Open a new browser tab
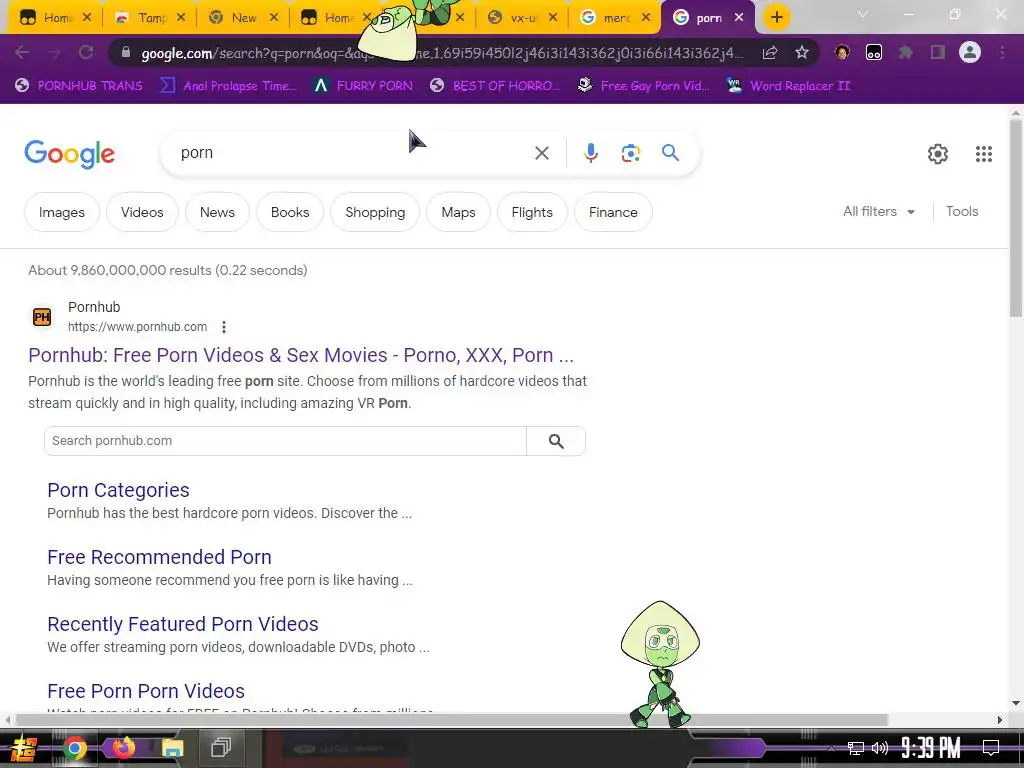Screen dimensions: 1024x768 click(x=776, y=17)
